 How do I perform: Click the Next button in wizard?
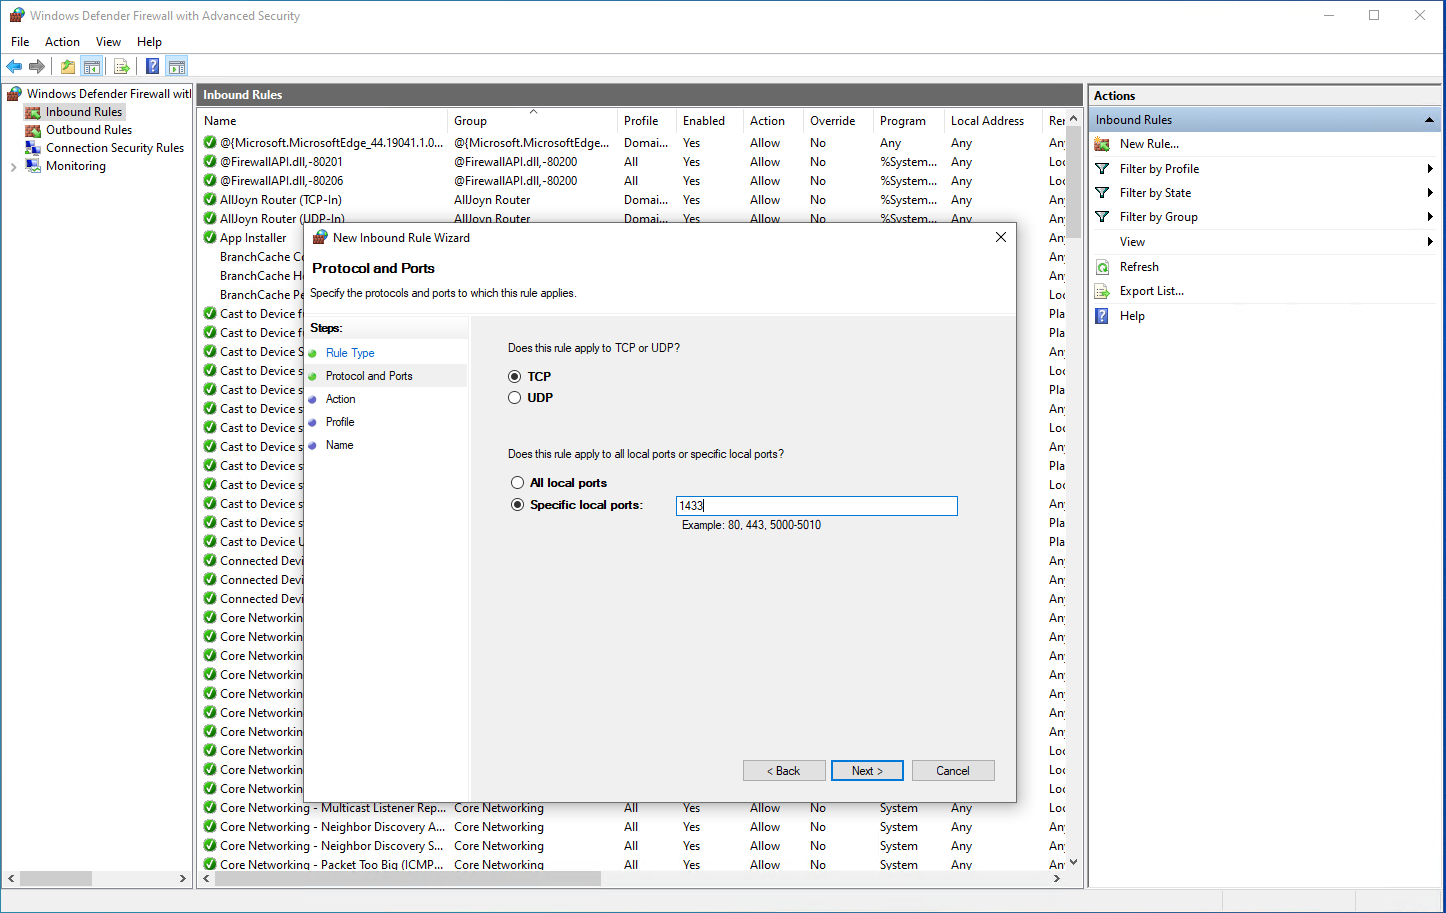coord(867,771)
